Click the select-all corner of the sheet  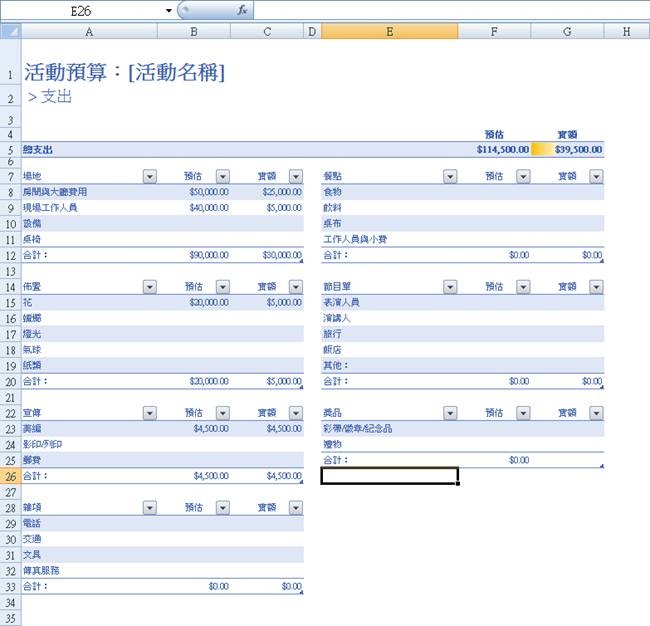click(x=11, y=32)
